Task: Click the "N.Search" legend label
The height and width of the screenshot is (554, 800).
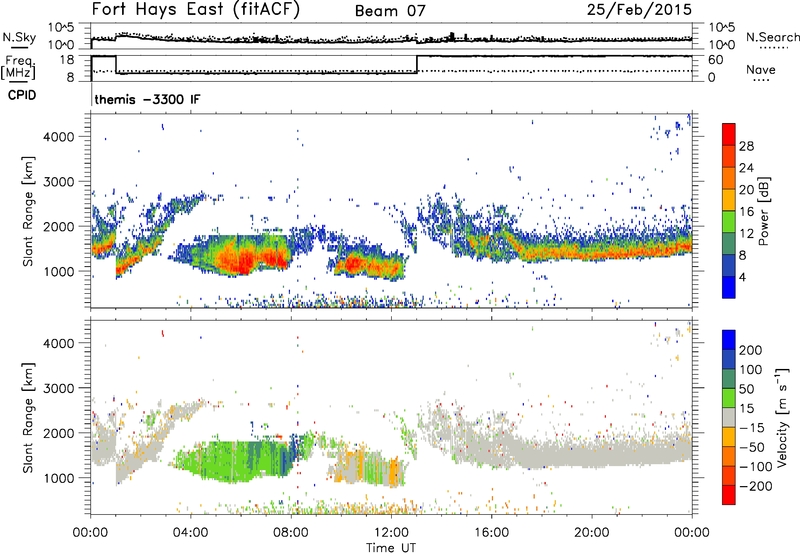Action: (772, 37)
